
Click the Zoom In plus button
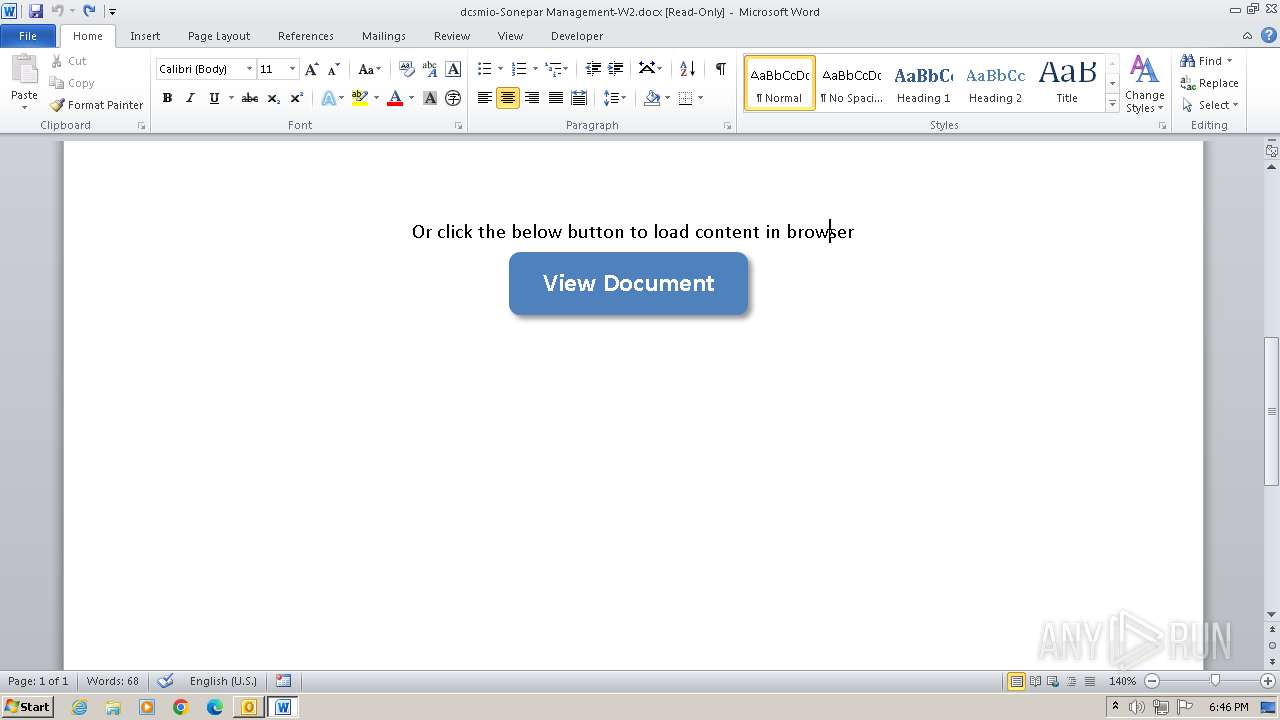1269,681
